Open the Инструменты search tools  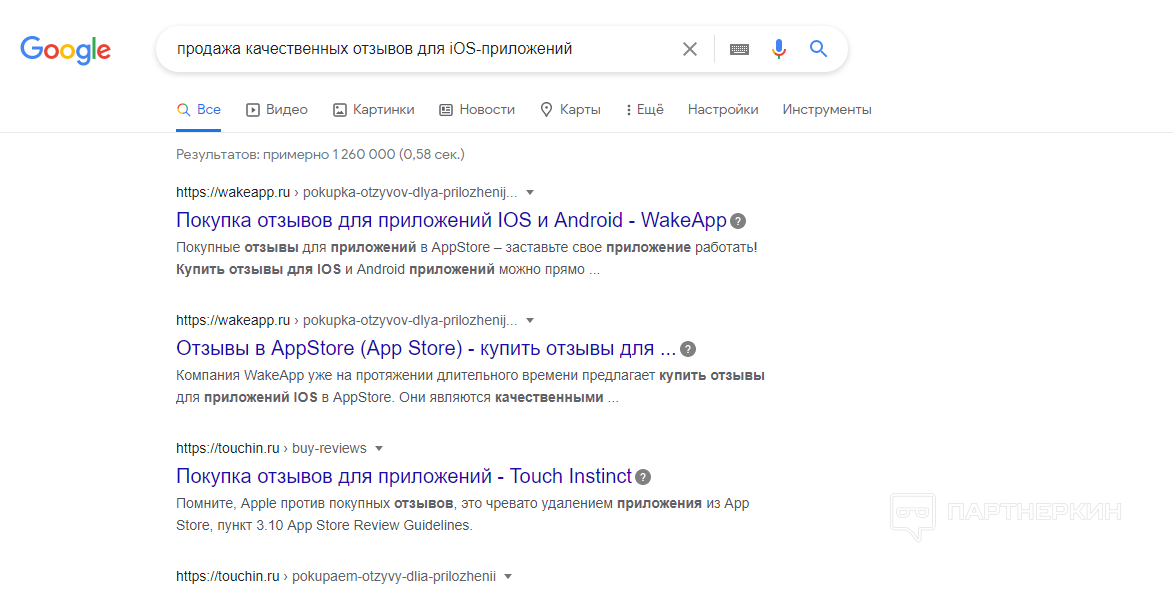[827, 110]
